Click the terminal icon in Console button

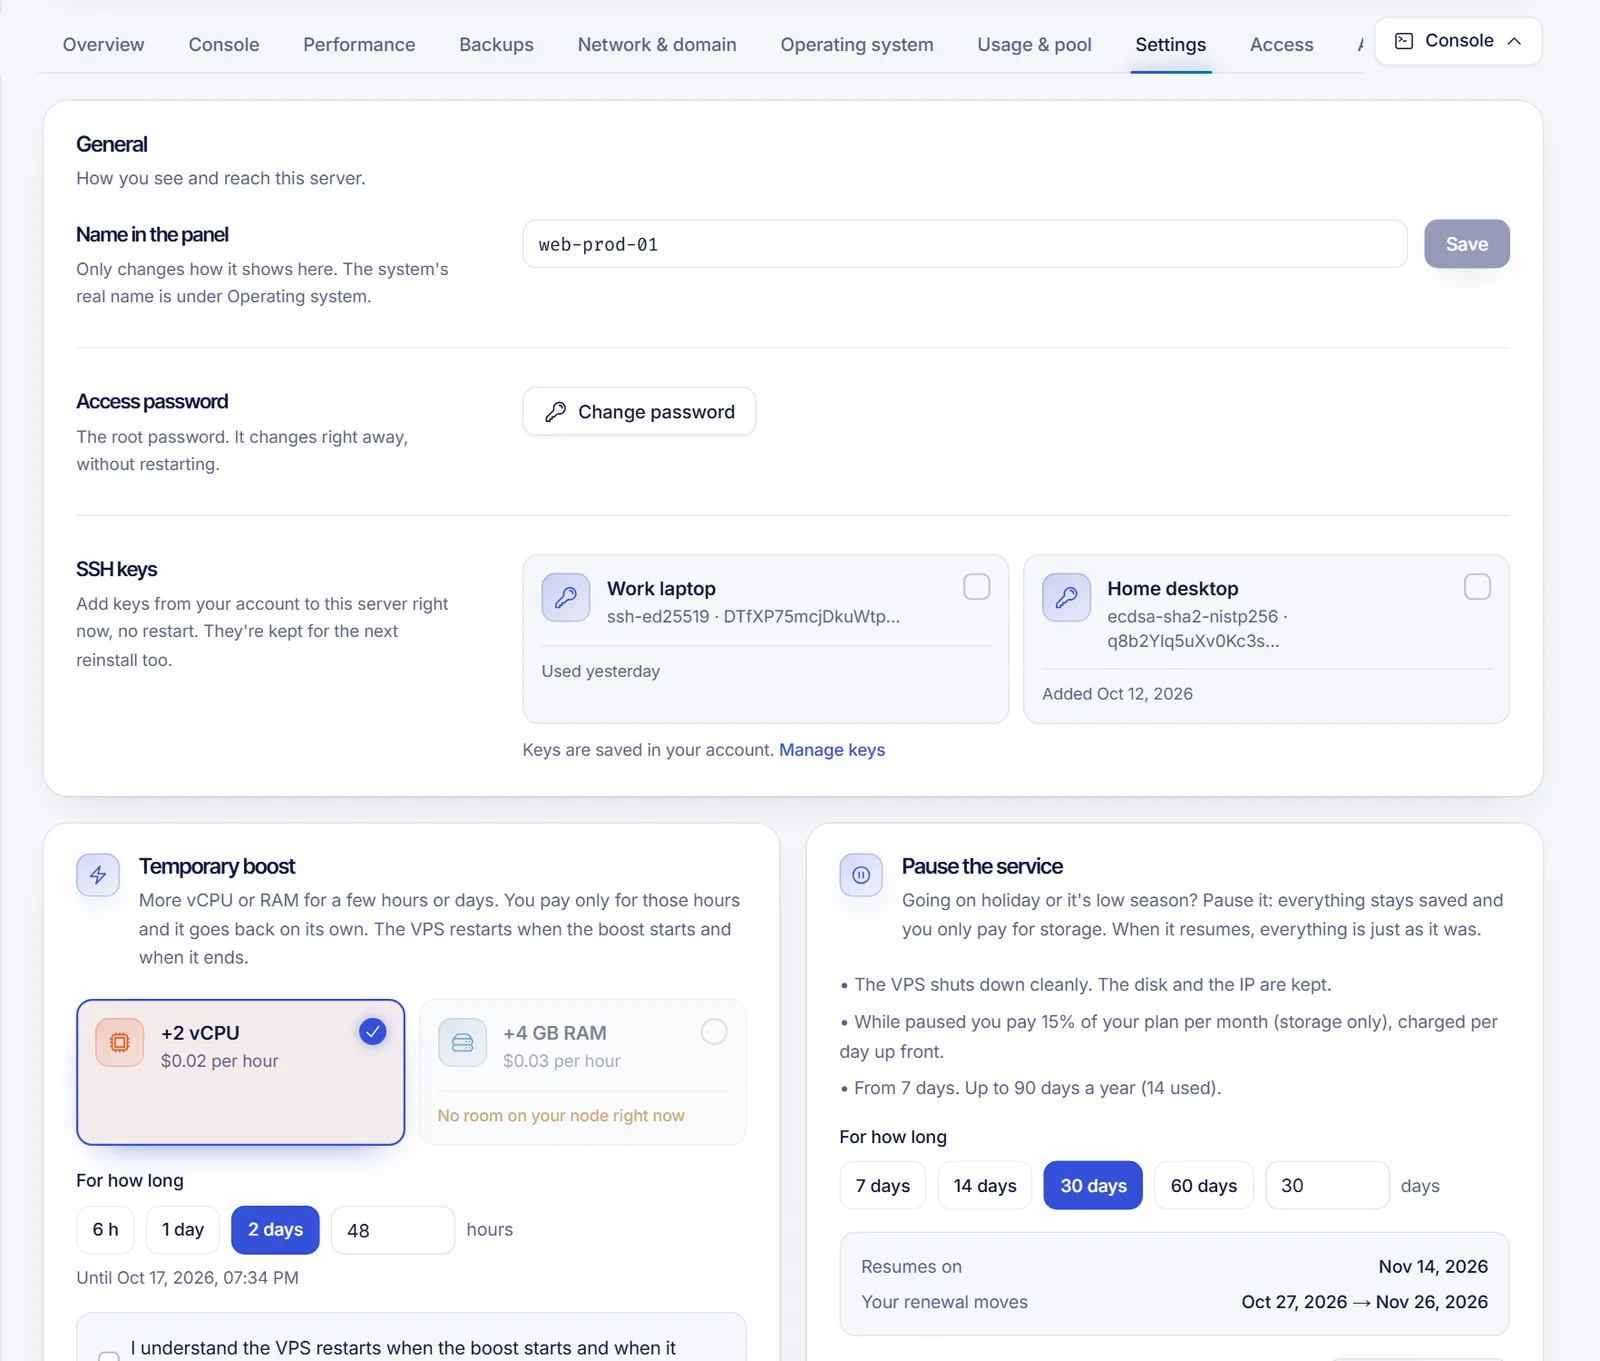pos(1404,41)
